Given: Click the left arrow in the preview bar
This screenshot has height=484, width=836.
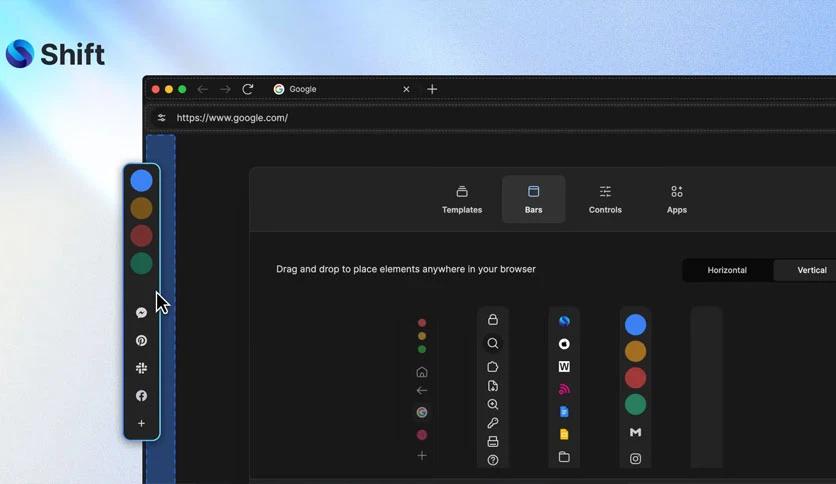Looking at the screenshot, I should [x=422, y=391].
